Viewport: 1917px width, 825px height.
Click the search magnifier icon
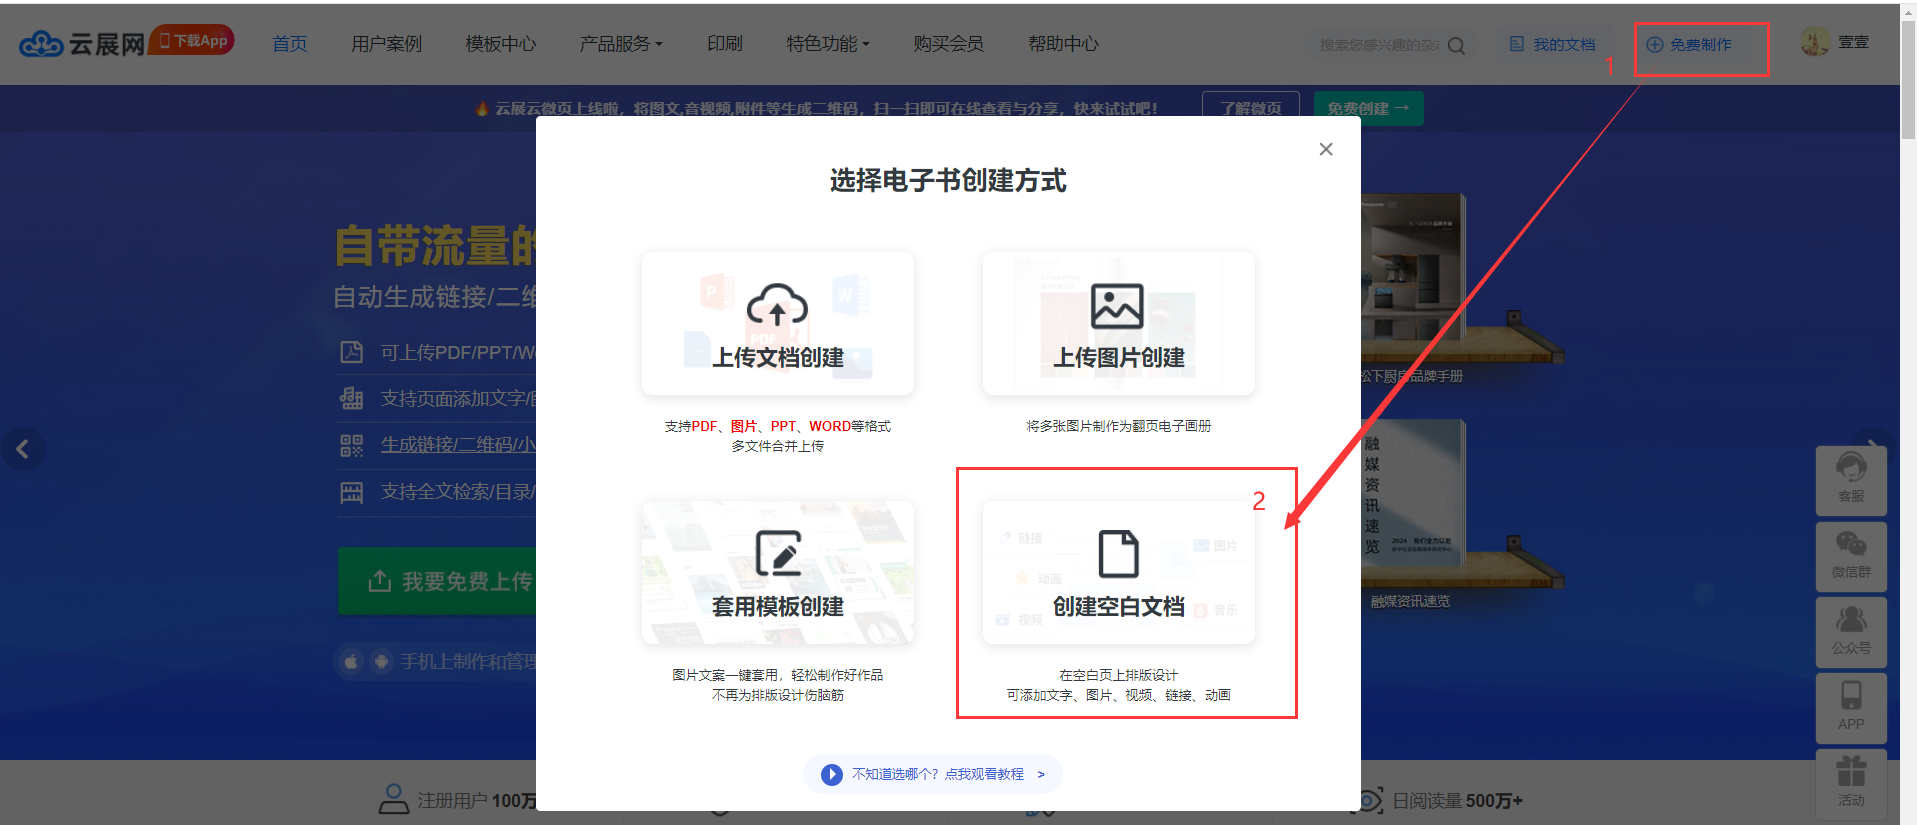[1456, 45]
